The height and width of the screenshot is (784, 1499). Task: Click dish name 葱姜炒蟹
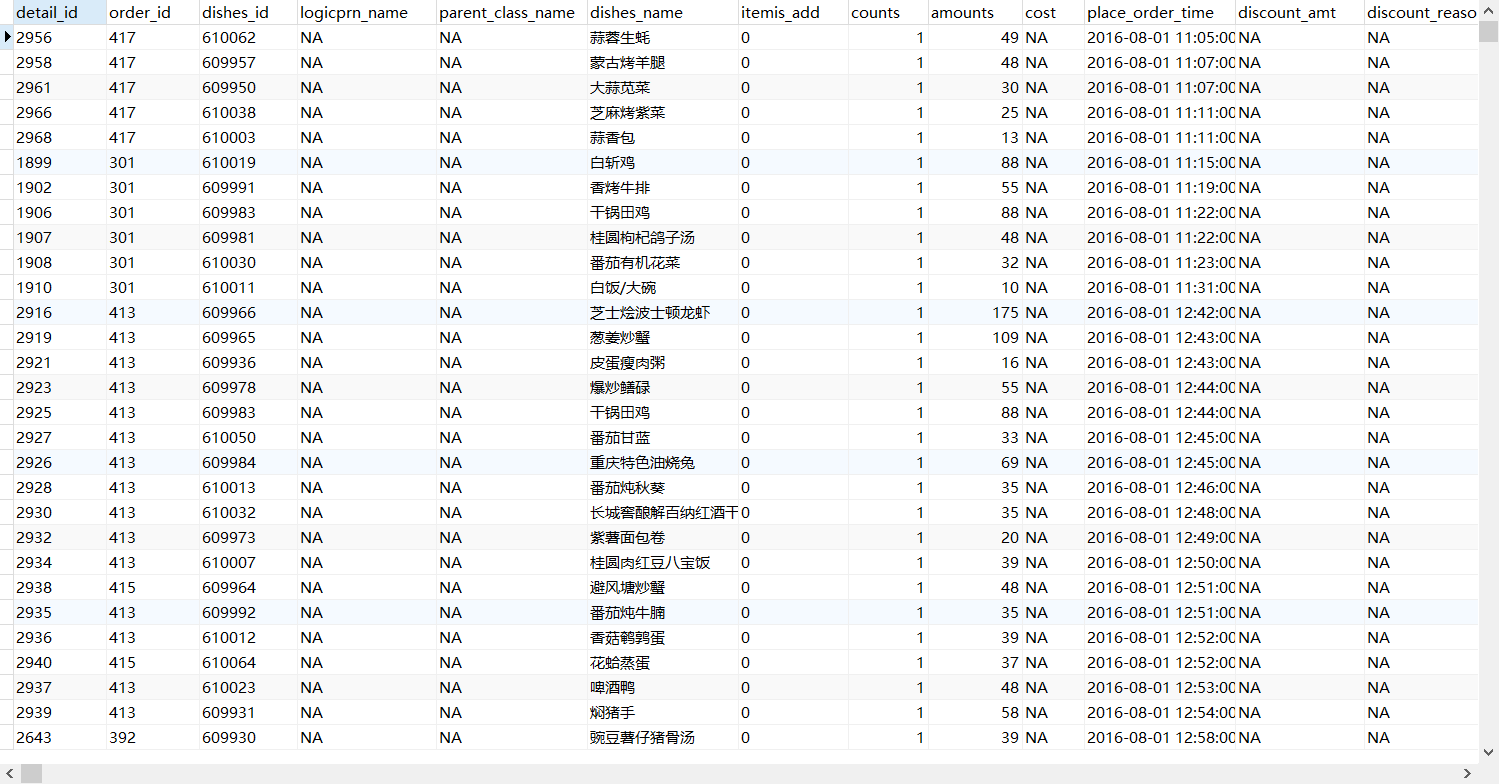pyautogui.click(x=620, y=337)
